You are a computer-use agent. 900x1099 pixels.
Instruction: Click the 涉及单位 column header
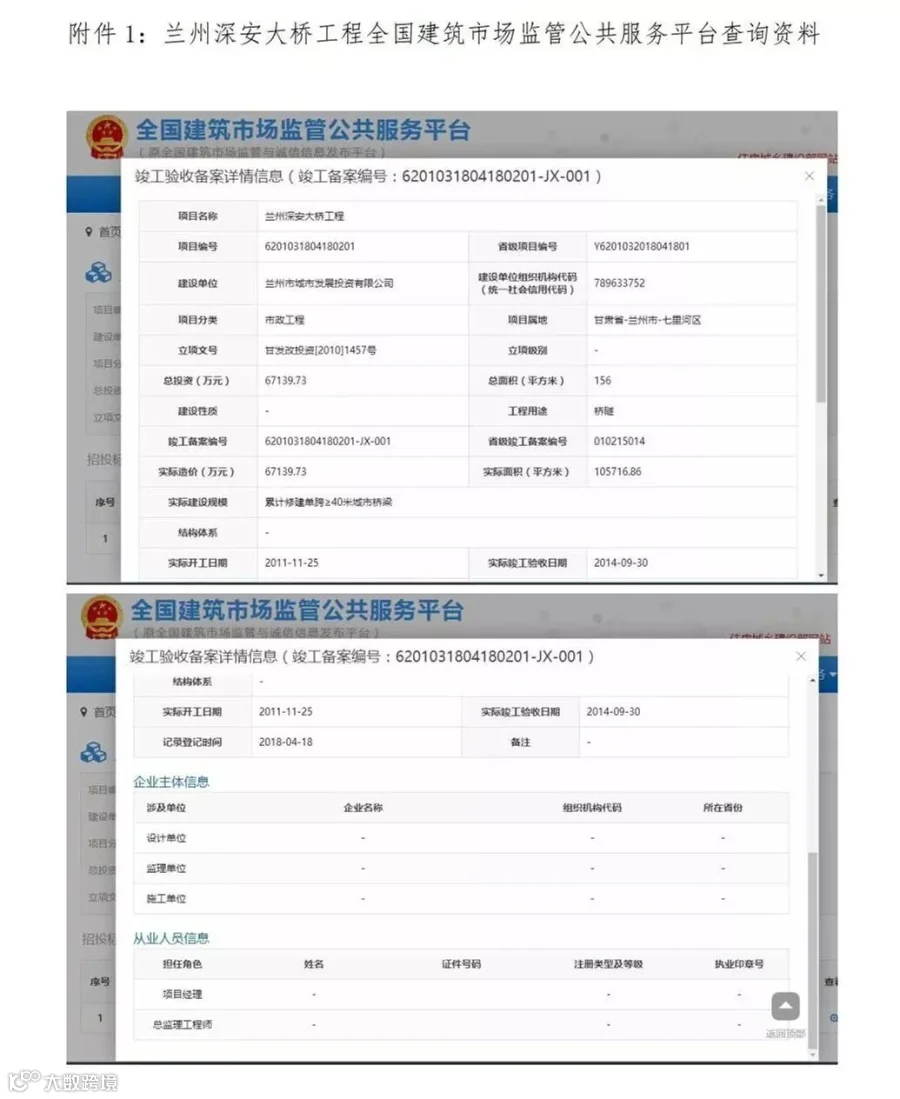[x=166, y=807]
